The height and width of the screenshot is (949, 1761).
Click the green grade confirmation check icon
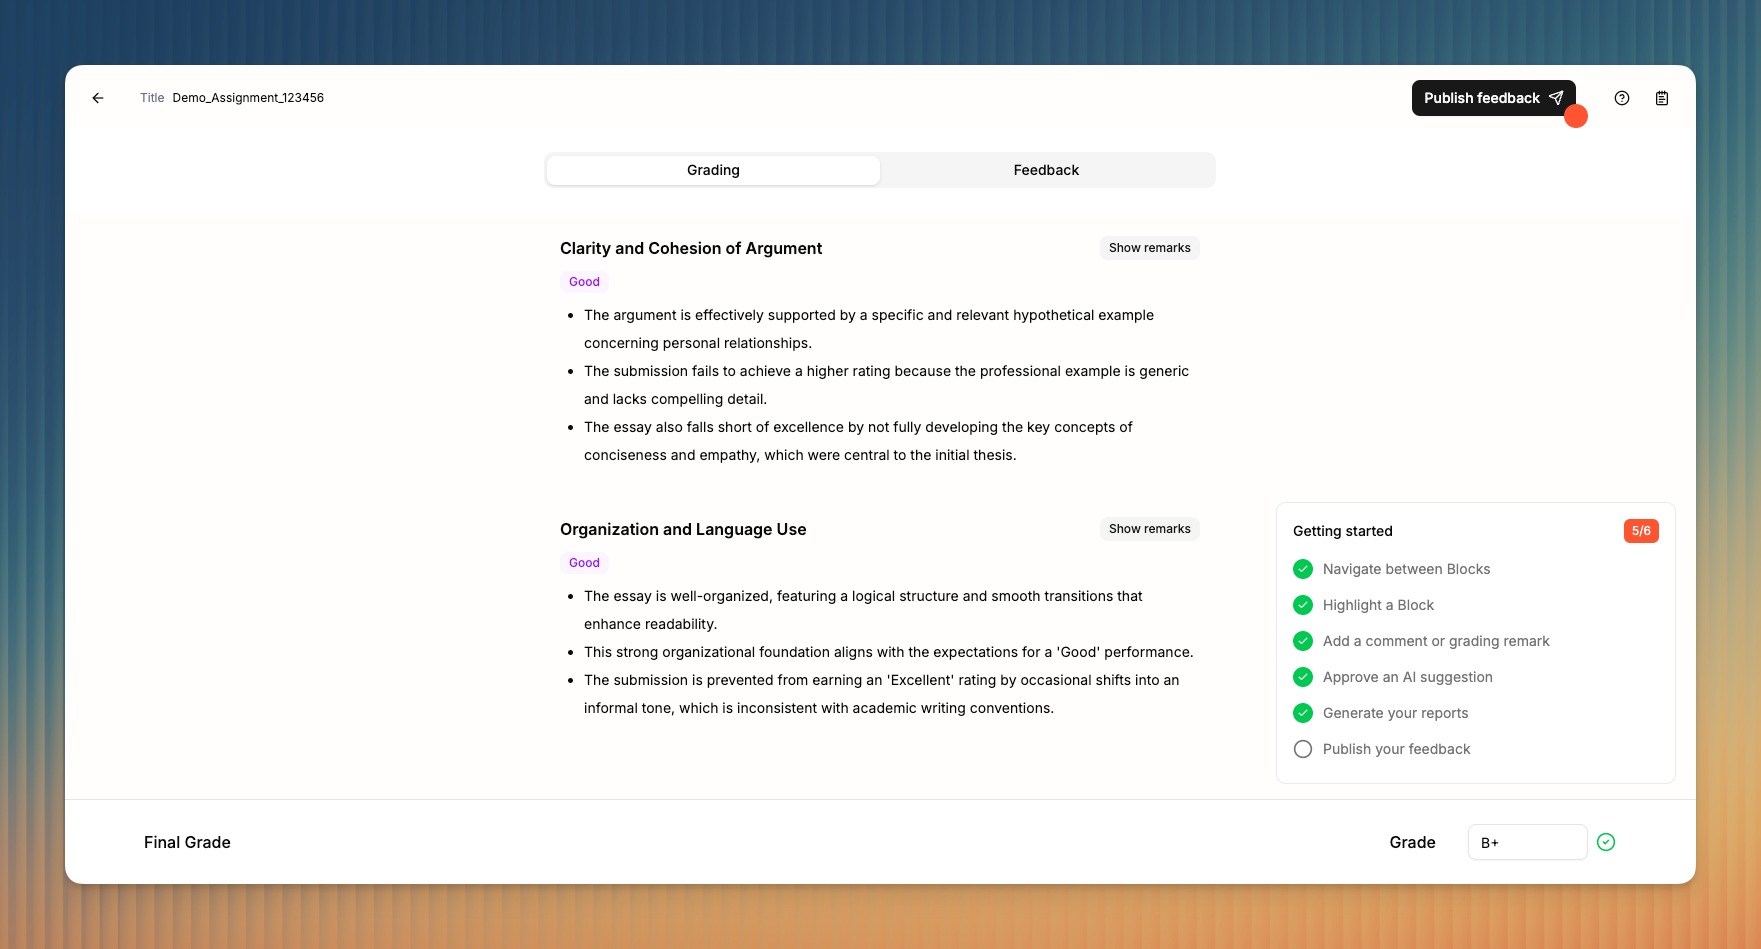(x=1606, y=842)
